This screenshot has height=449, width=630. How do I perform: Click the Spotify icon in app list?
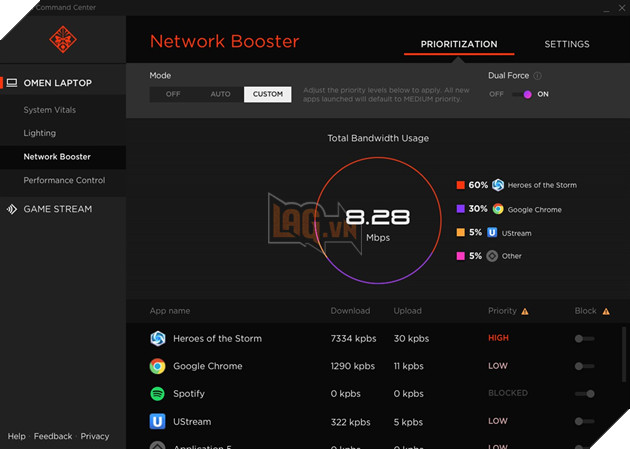click(157, 394)
